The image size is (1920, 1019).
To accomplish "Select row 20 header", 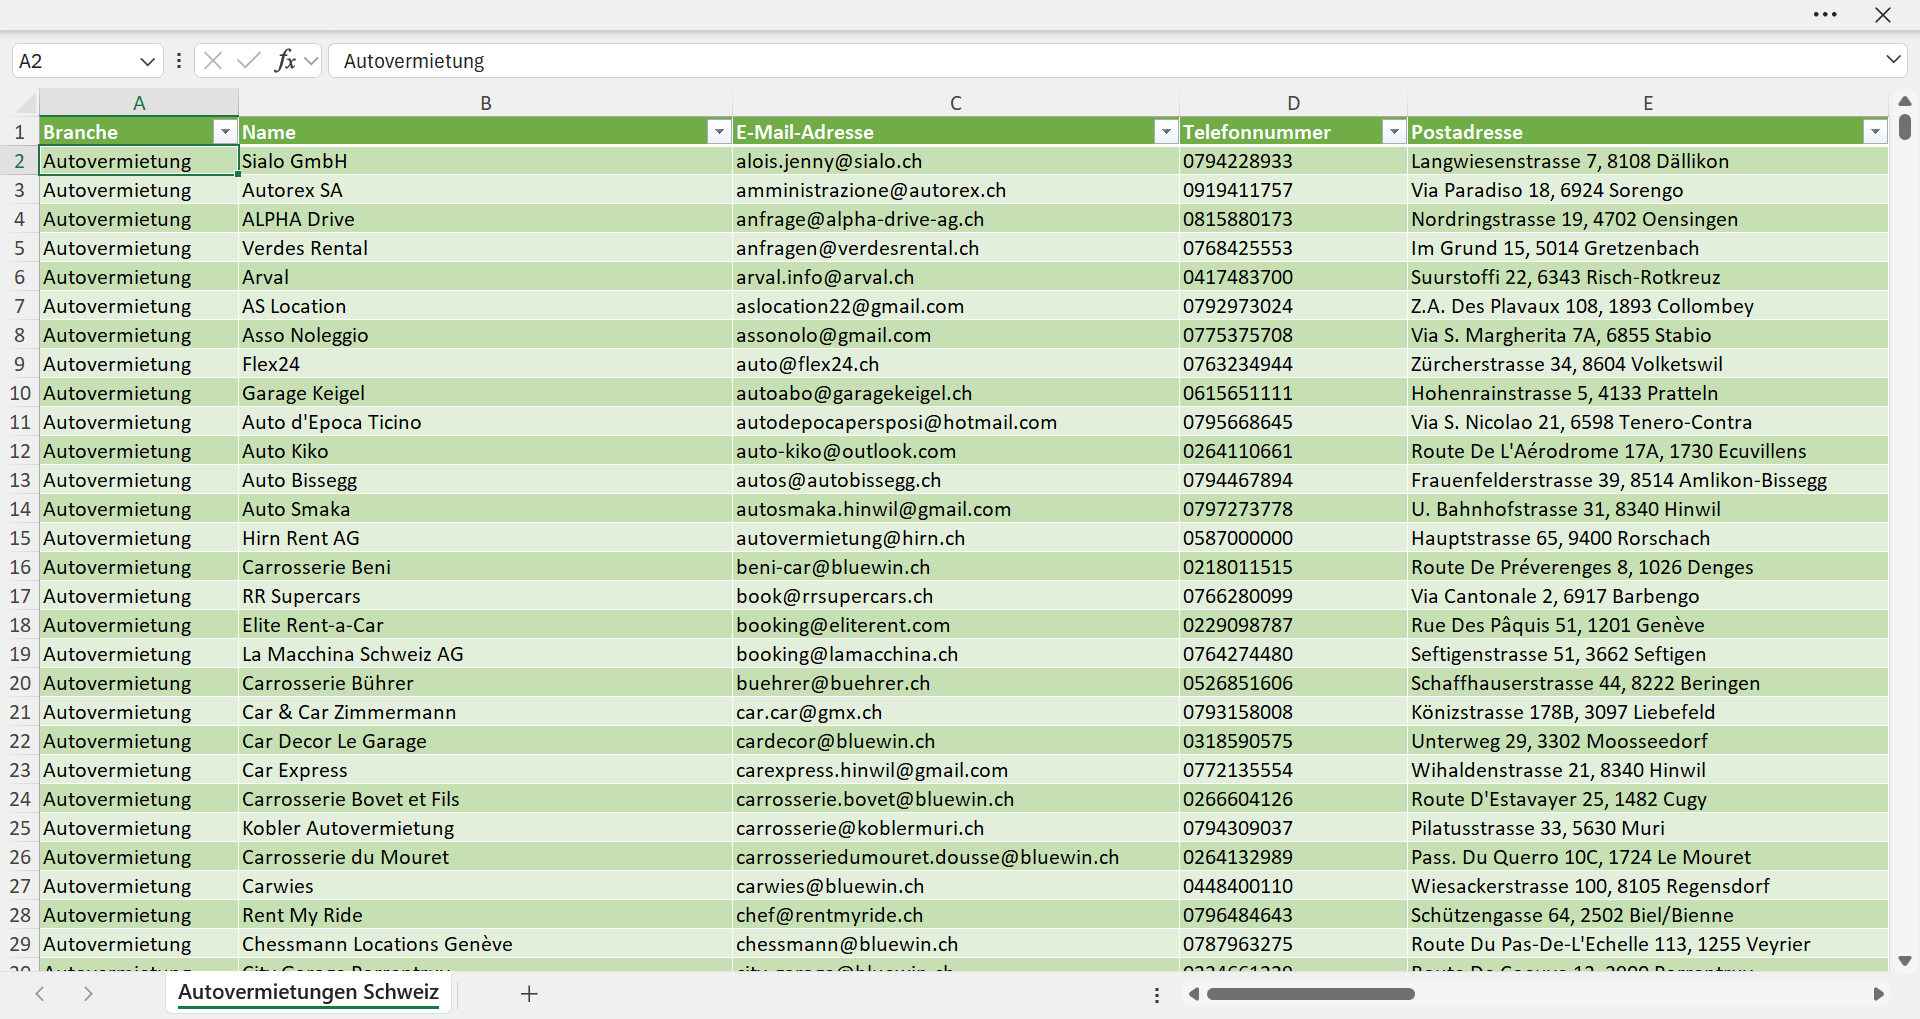I will coord(20,683).
